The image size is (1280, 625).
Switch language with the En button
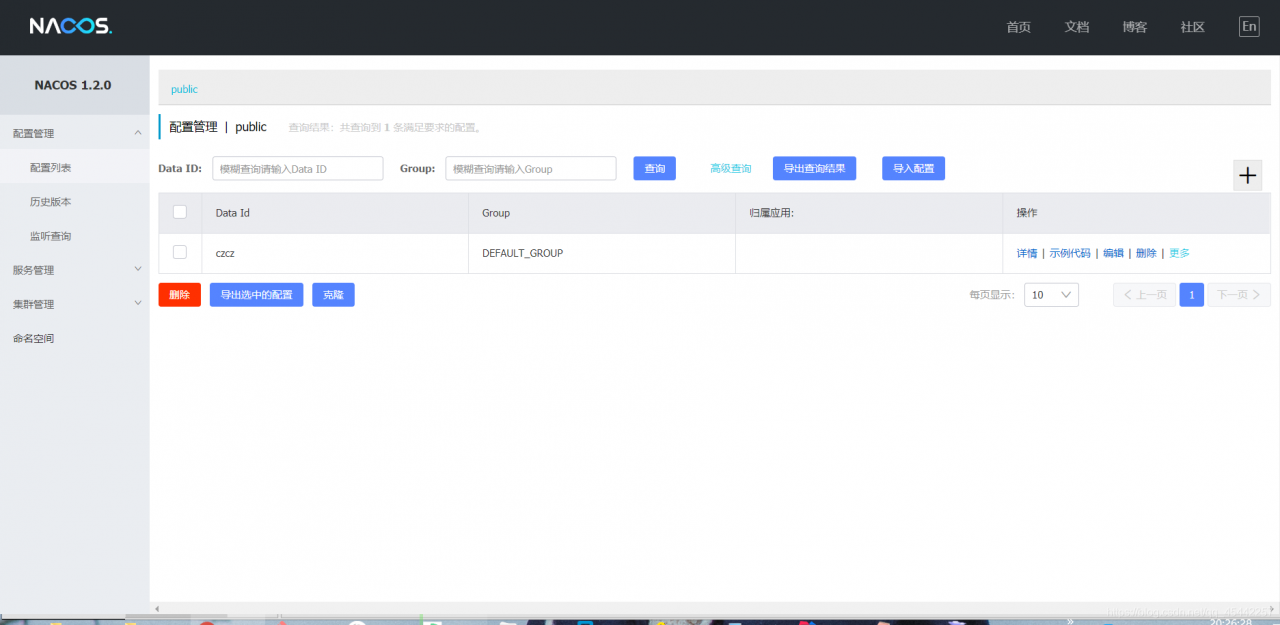pyautogui.click(x=1249, y=27)
